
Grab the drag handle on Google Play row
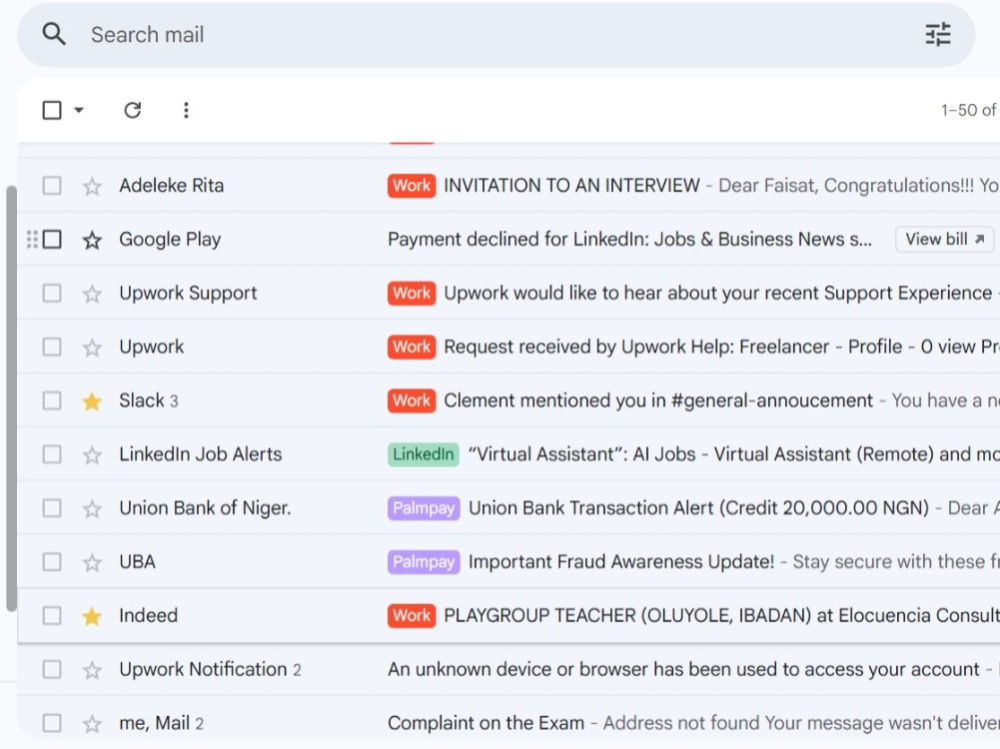pyautogui.click(x=32, y=239)
